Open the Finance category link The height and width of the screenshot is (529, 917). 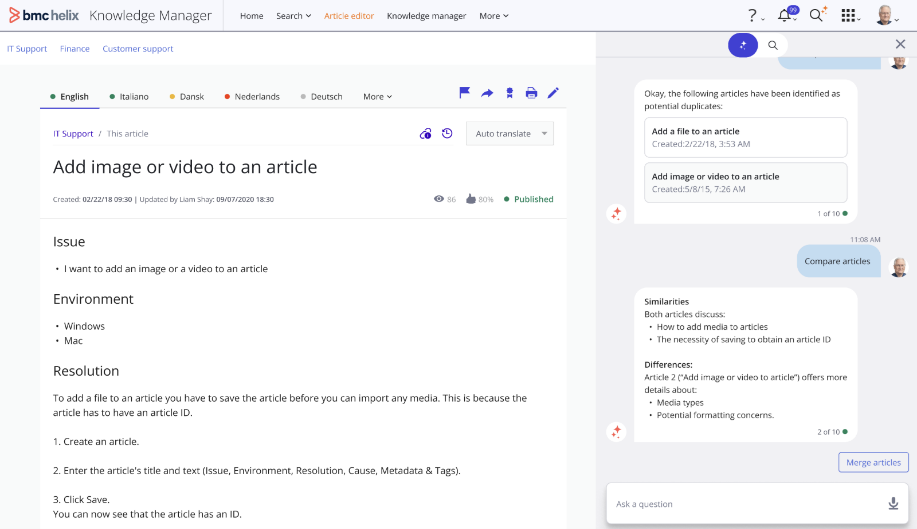(x=75, y=49)
